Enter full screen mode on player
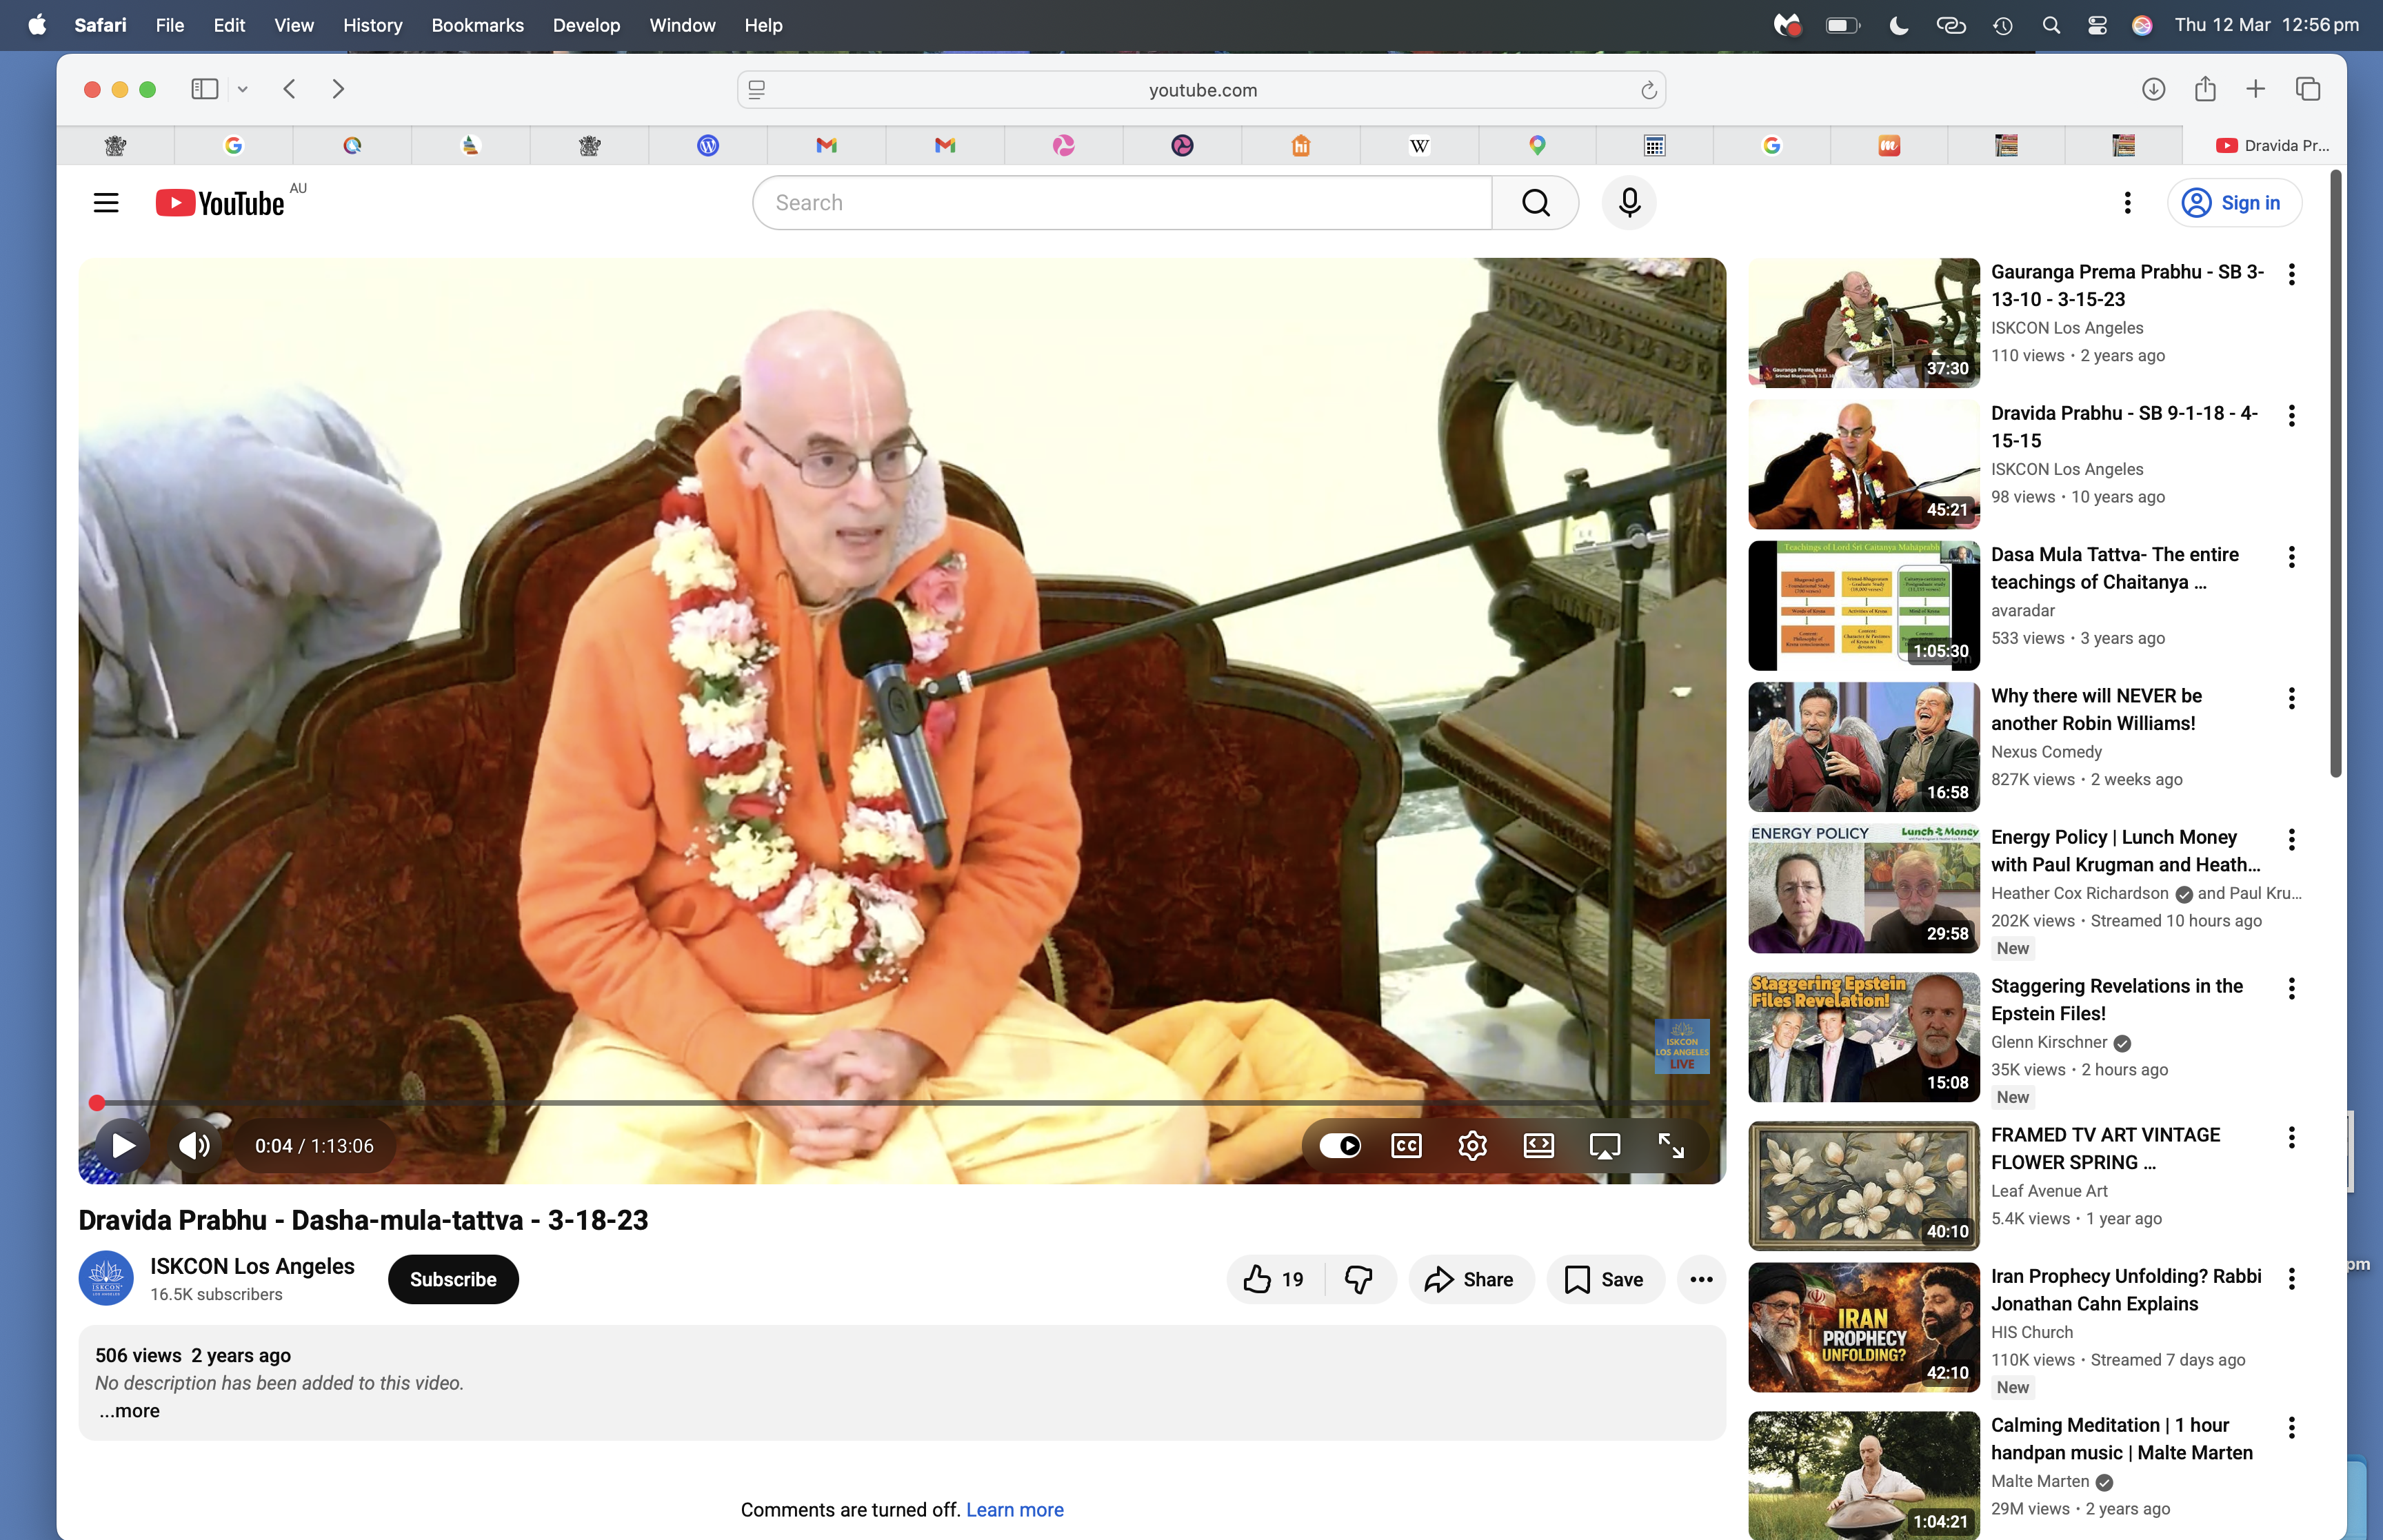The height and width of the screenshot is (1540, 2383). [1670, 1145]
